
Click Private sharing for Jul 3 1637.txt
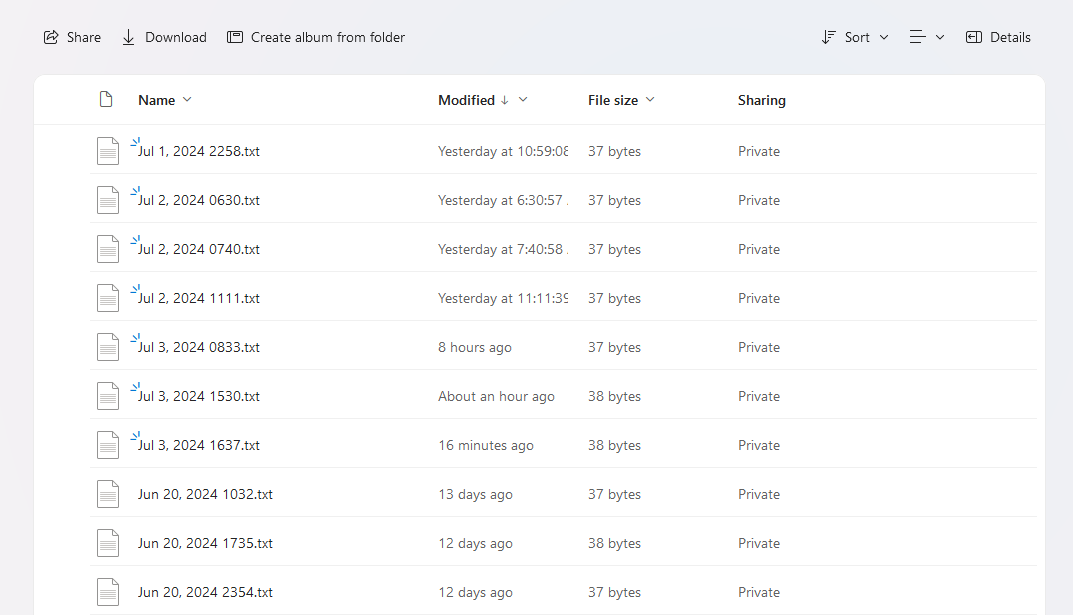coord(759,445)
